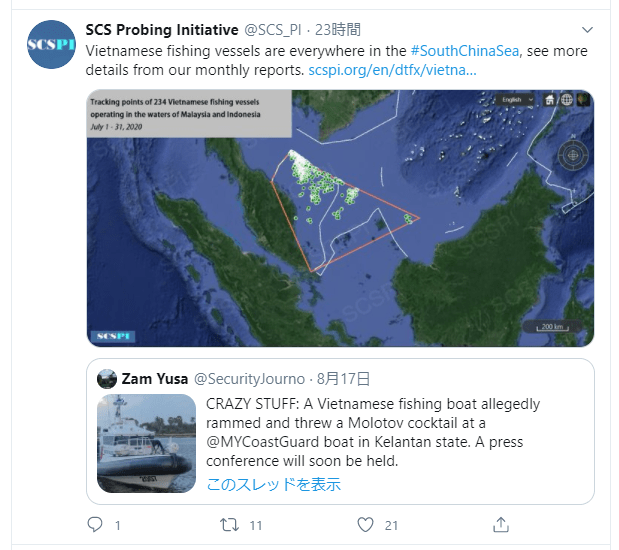Click the home icon on map
Screen dimensions: 619x550
[549, 100]
